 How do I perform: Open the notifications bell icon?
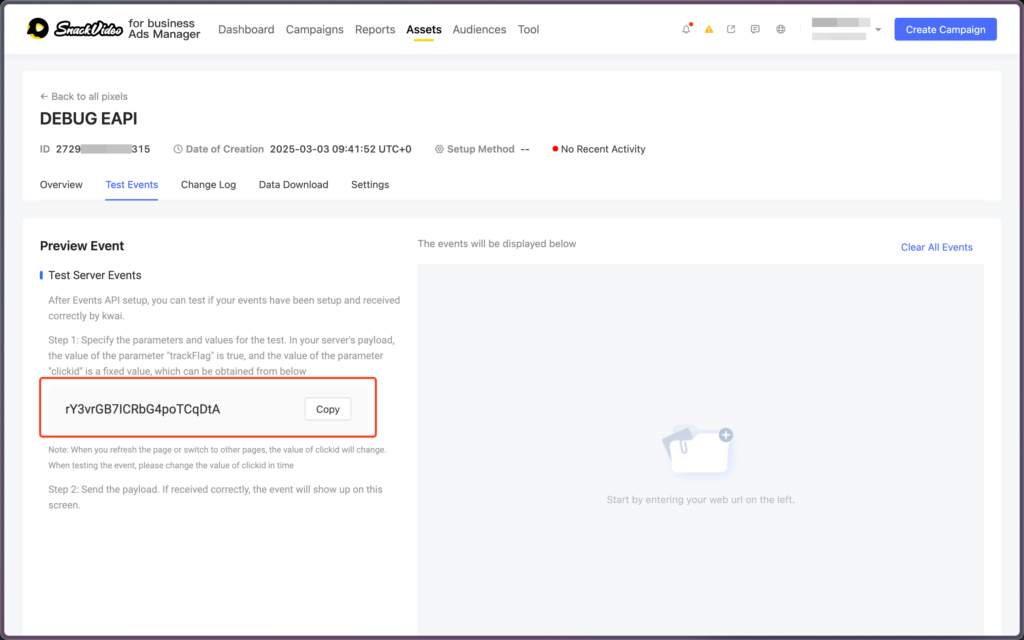pos(686,29)
